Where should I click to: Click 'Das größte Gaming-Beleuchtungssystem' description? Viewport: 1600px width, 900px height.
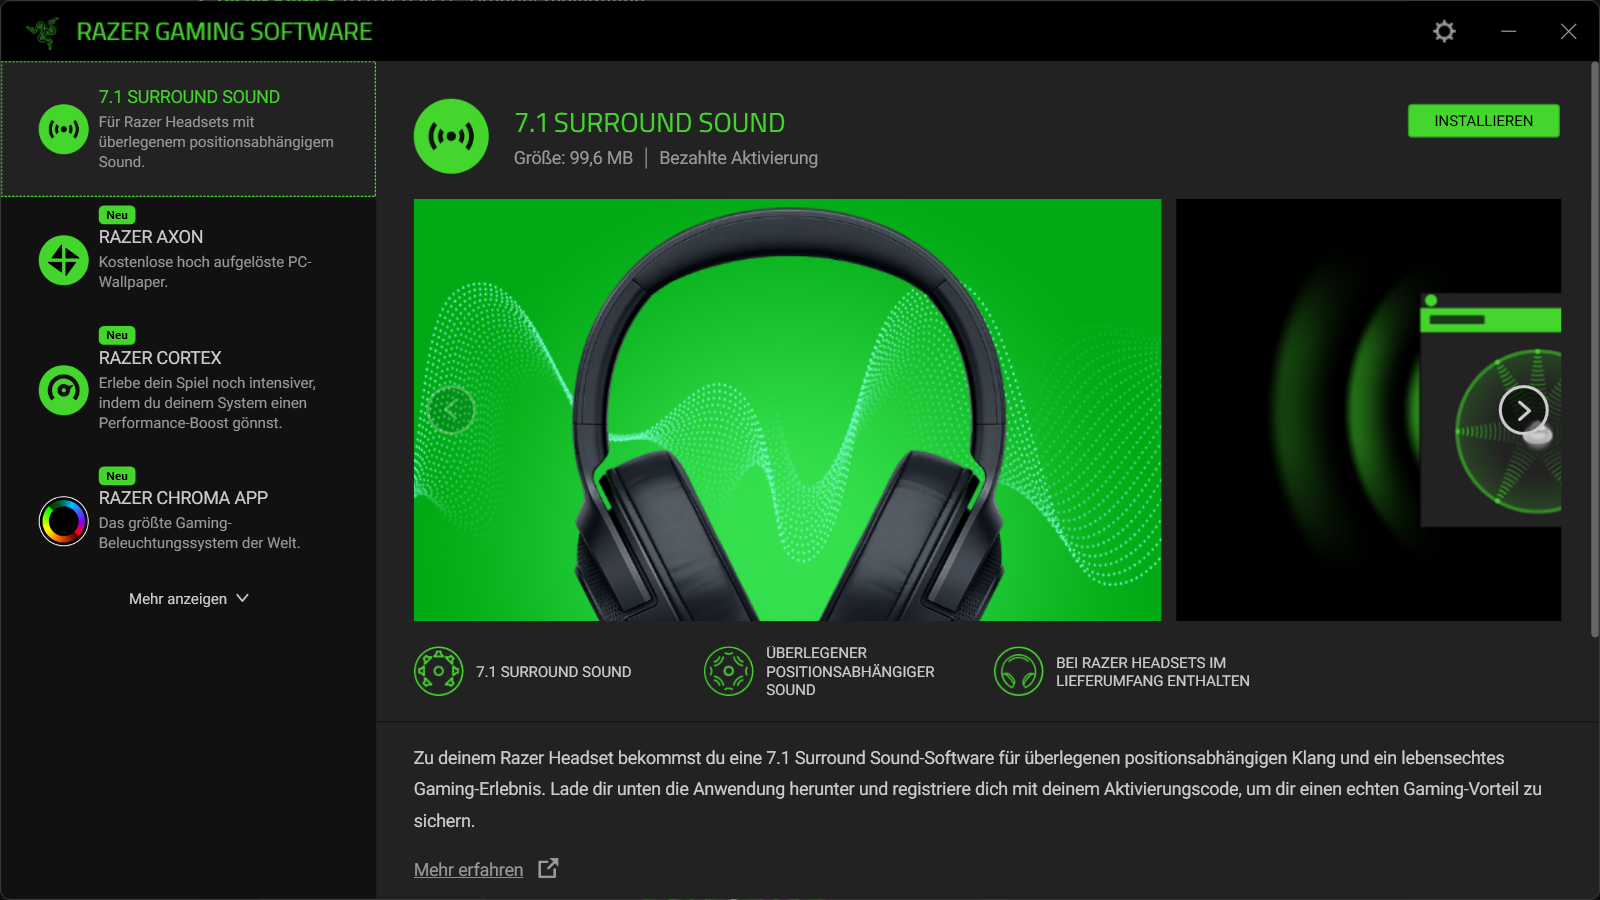(199, 533)
